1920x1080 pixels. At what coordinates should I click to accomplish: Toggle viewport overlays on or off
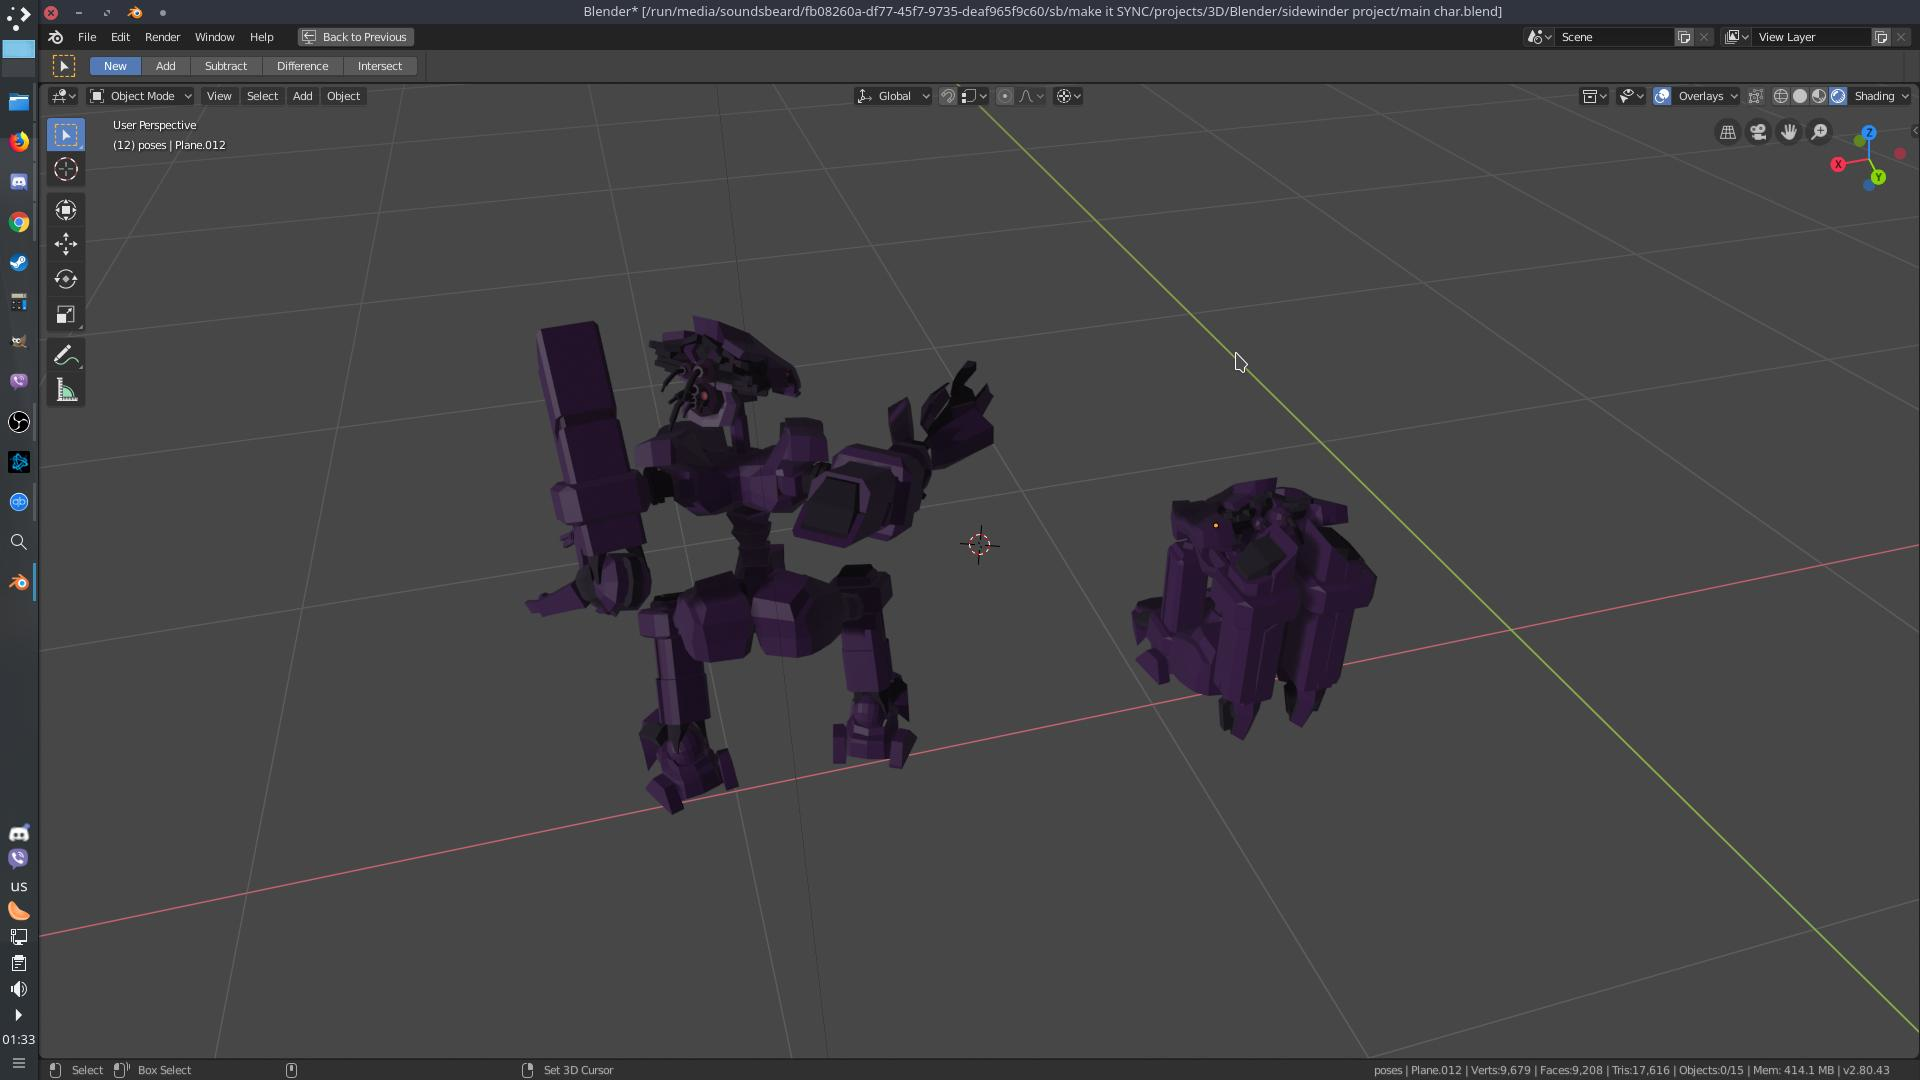click(x=1662, y=96)
